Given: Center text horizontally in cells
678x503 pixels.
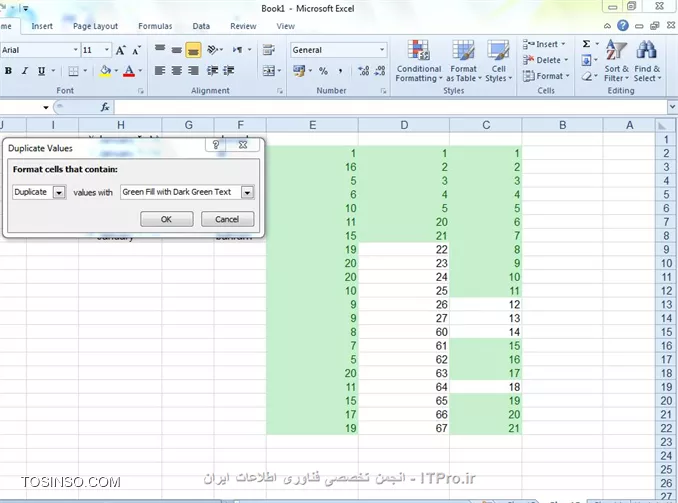Looking at the screenshot, I should pos(176,70).
